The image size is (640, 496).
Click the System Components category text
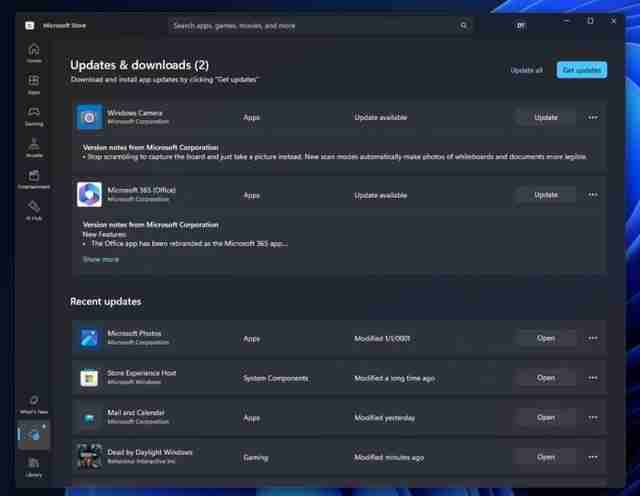pyautogui.click(x=276, y=379)
